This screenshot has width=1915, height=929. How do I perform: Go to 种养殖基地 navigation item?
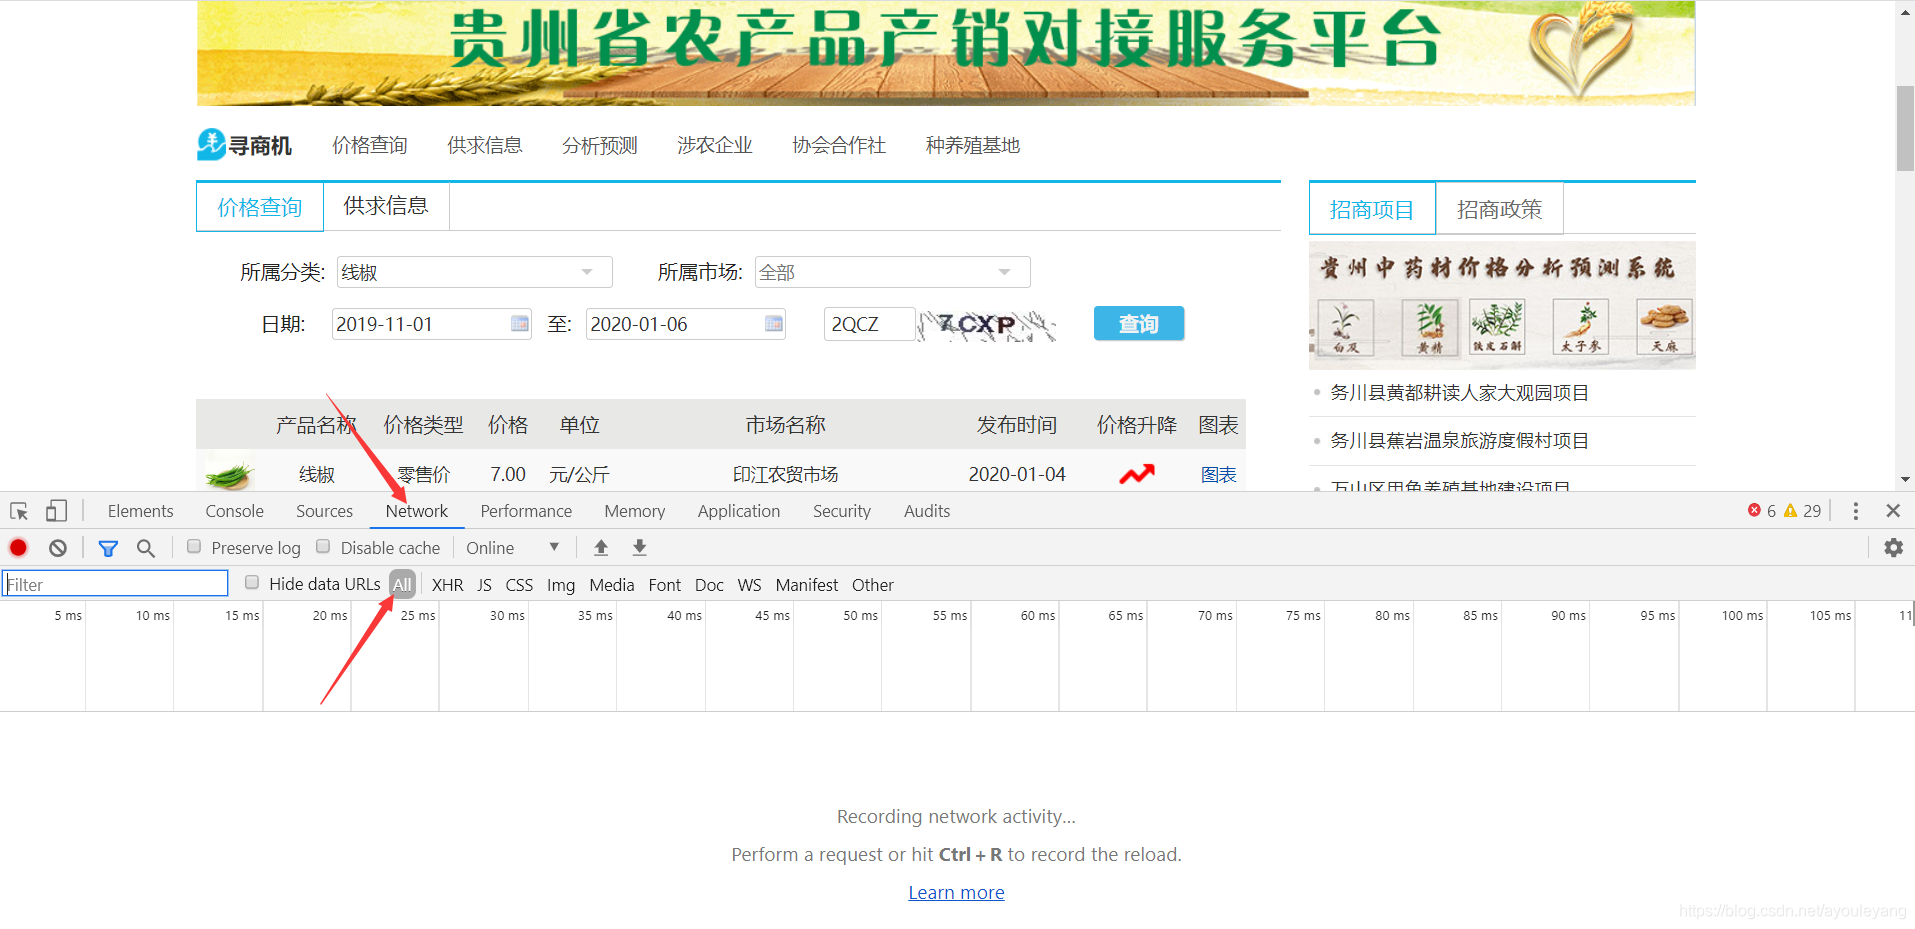(x=972, y=145)
